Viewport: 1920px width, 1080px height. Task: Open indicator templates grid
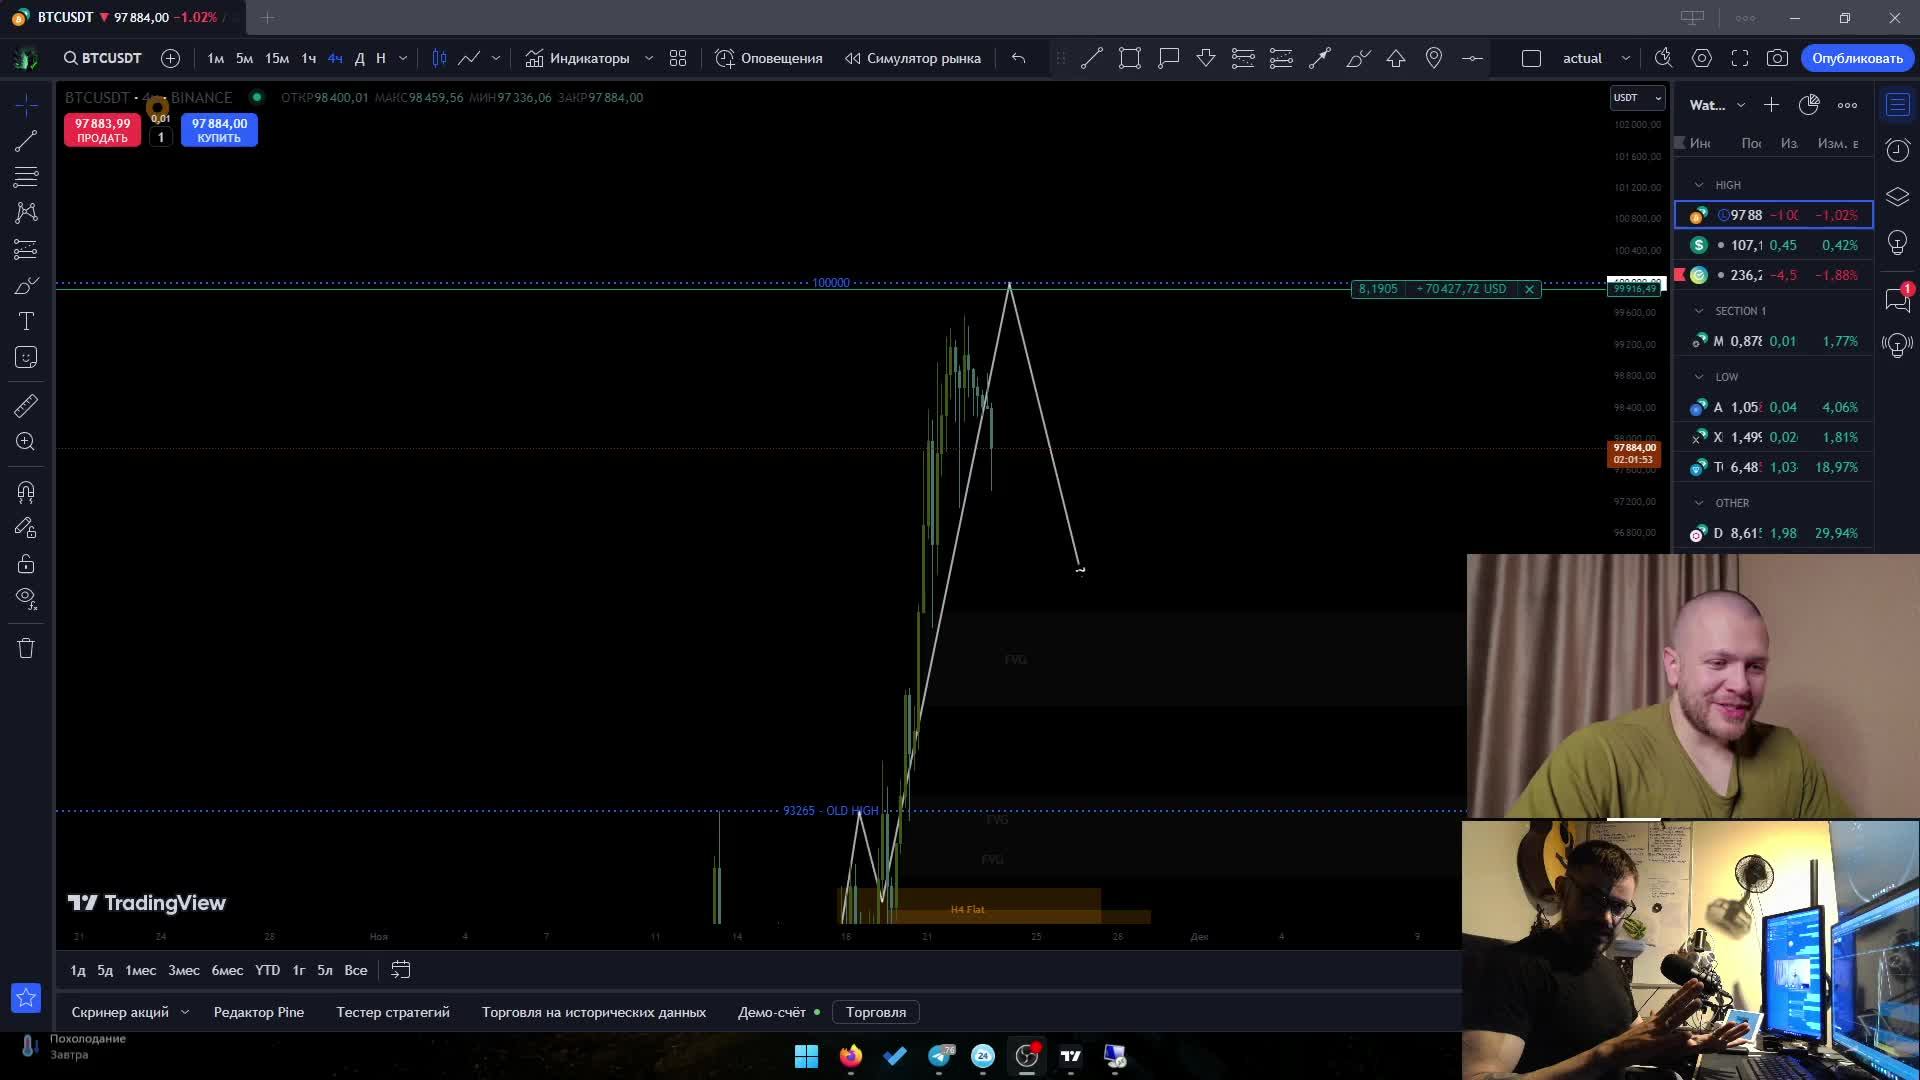[x=678, y=58]
